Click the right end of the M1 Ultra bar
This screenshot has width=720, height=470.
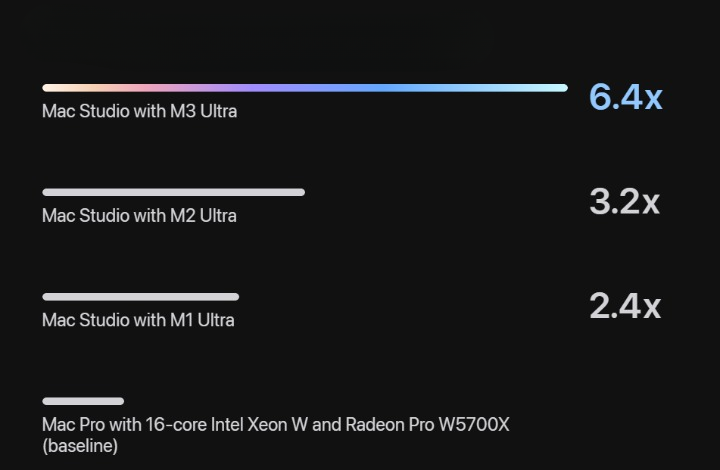(x=235, y=297)
